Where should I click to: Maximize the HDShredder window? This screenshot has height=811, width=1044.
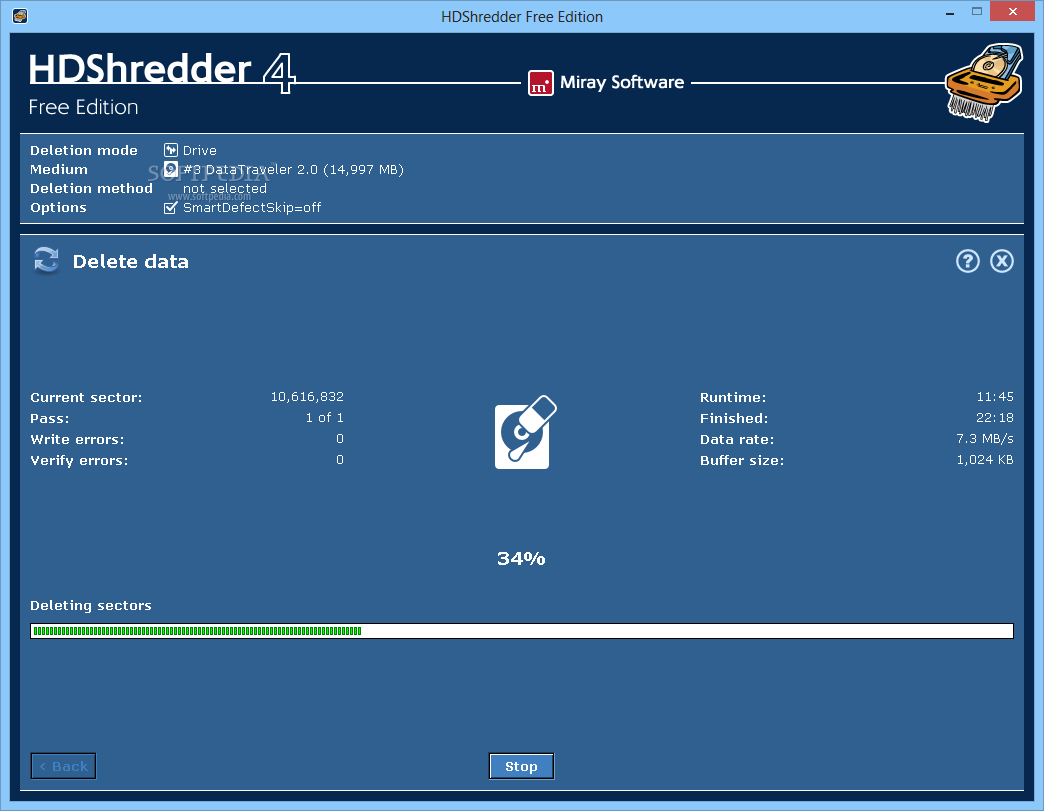(977, 11)
